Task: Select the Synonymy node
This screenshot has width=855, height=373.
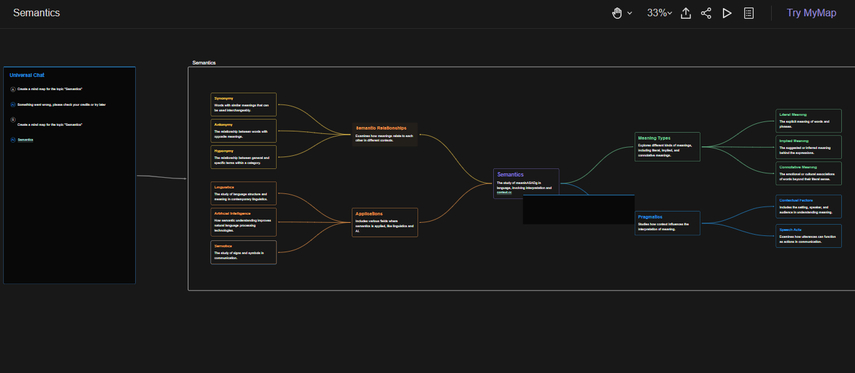Action: (244, 104)
